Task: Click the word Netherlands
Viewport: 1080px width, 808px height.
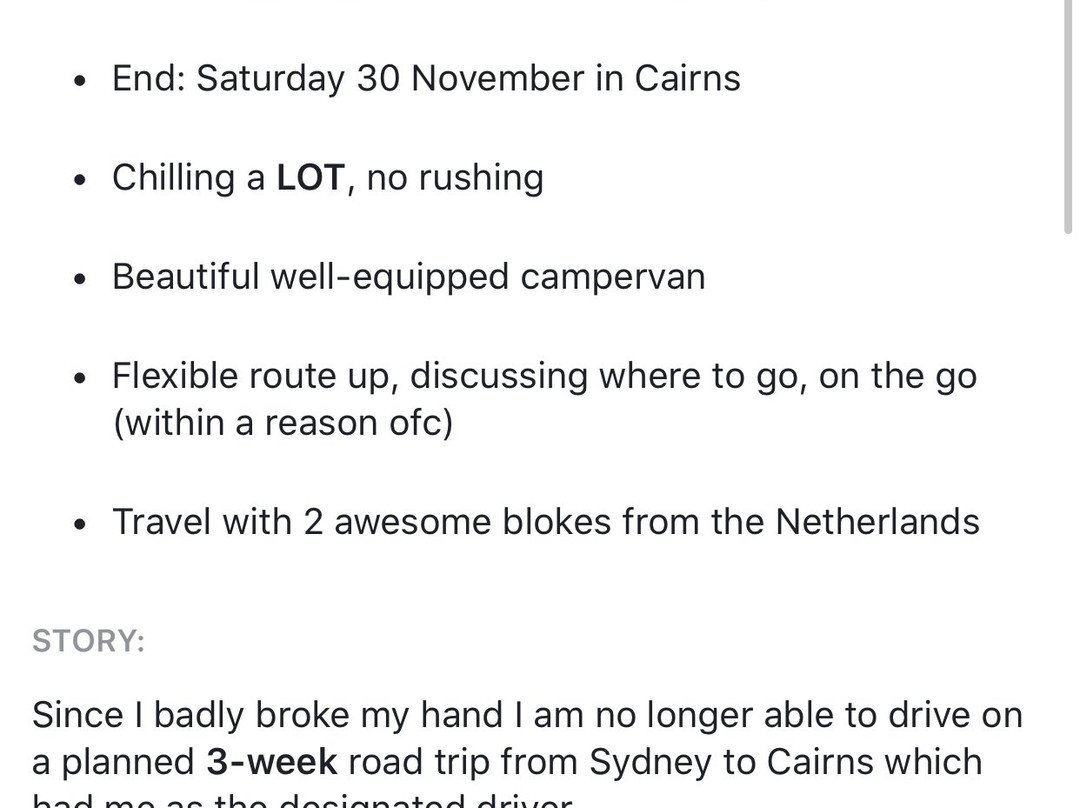Action: click(878, 521)
